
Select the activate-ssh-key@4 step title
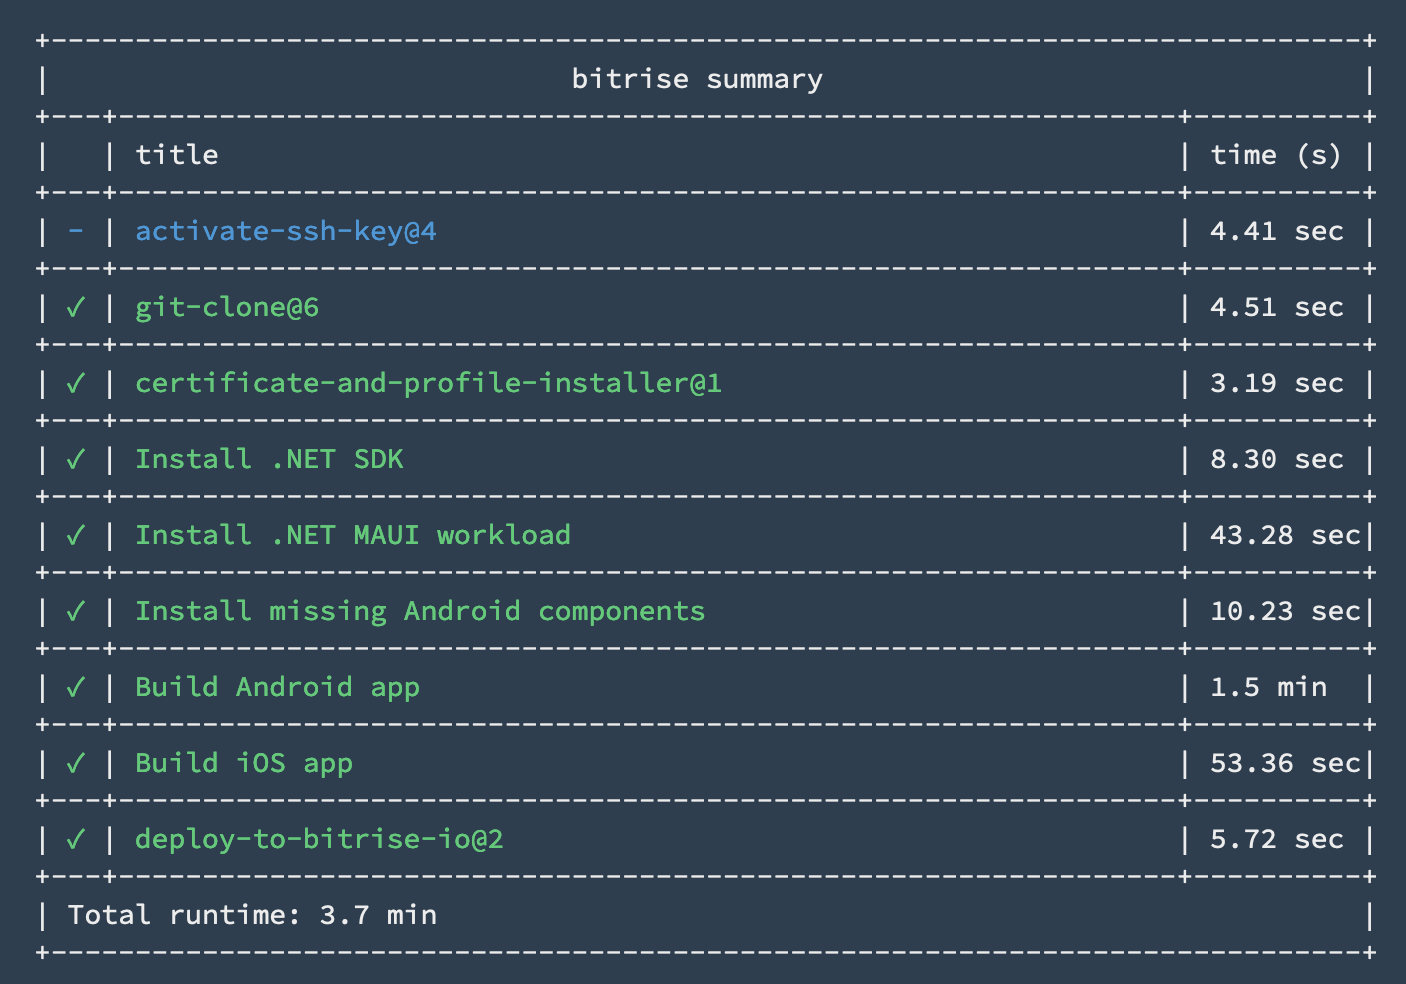[x=286, y=232]
